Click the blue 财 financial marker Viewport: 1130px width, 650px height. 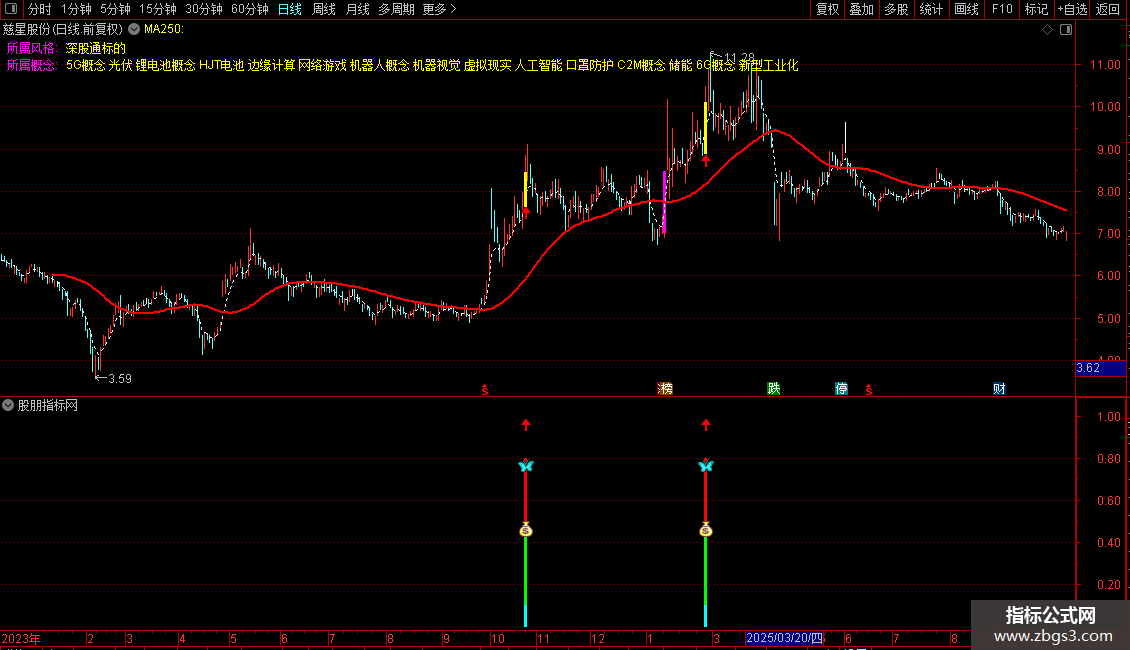999,388
